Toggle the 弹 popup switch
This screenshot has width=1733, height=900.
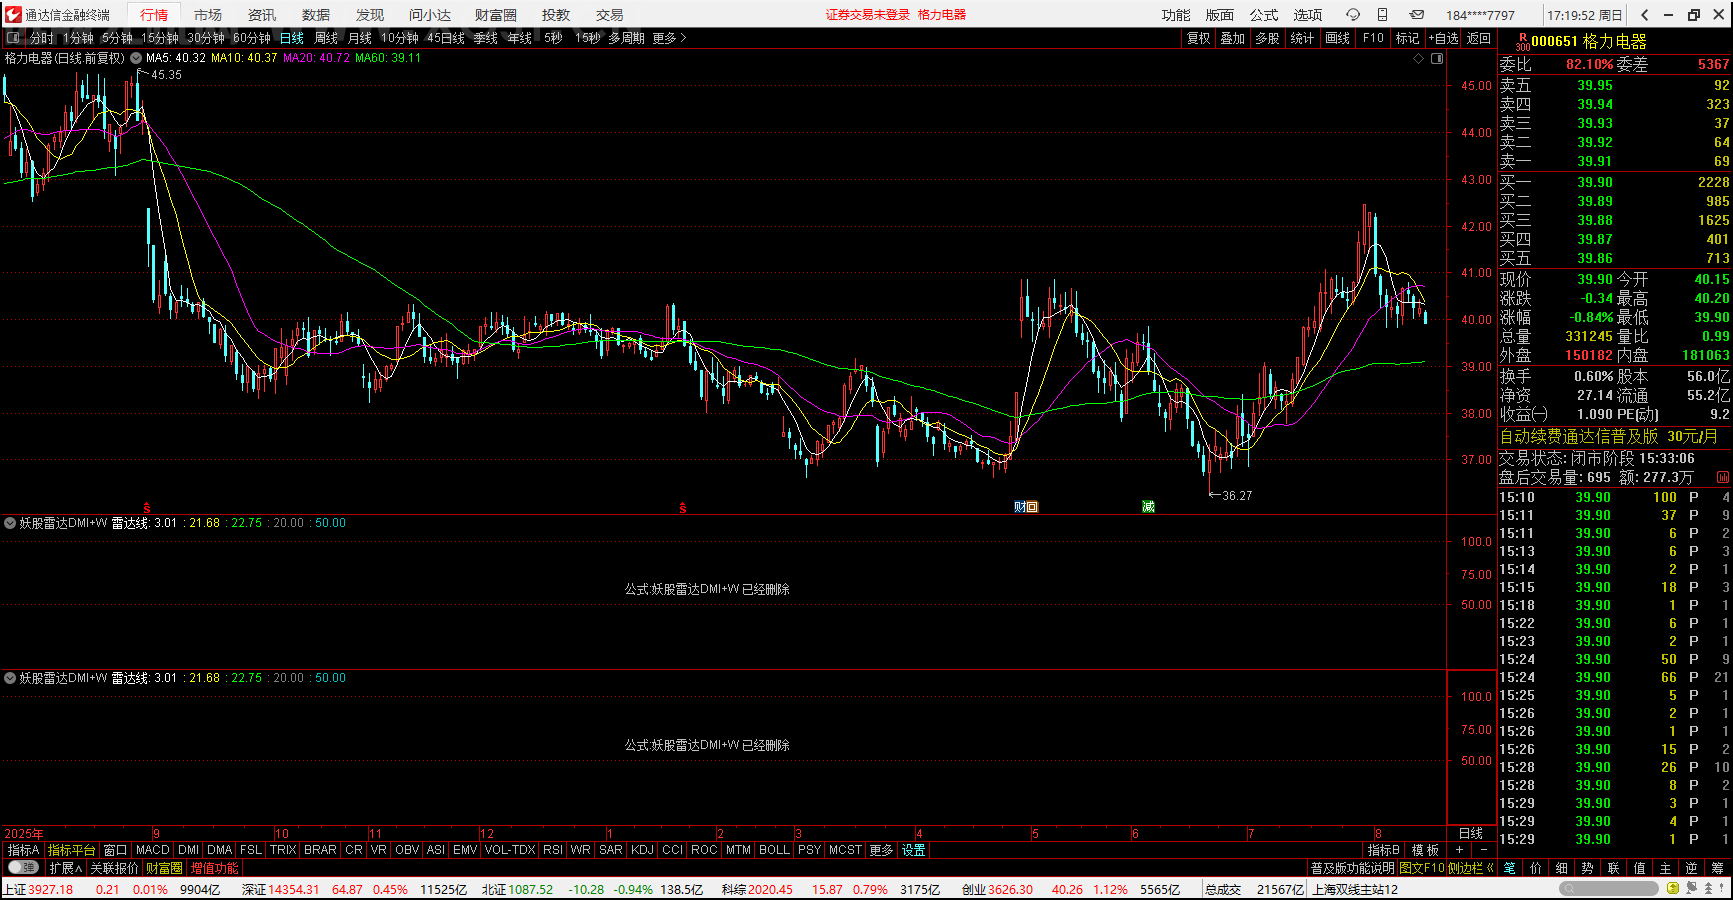(x=23, y=868)
